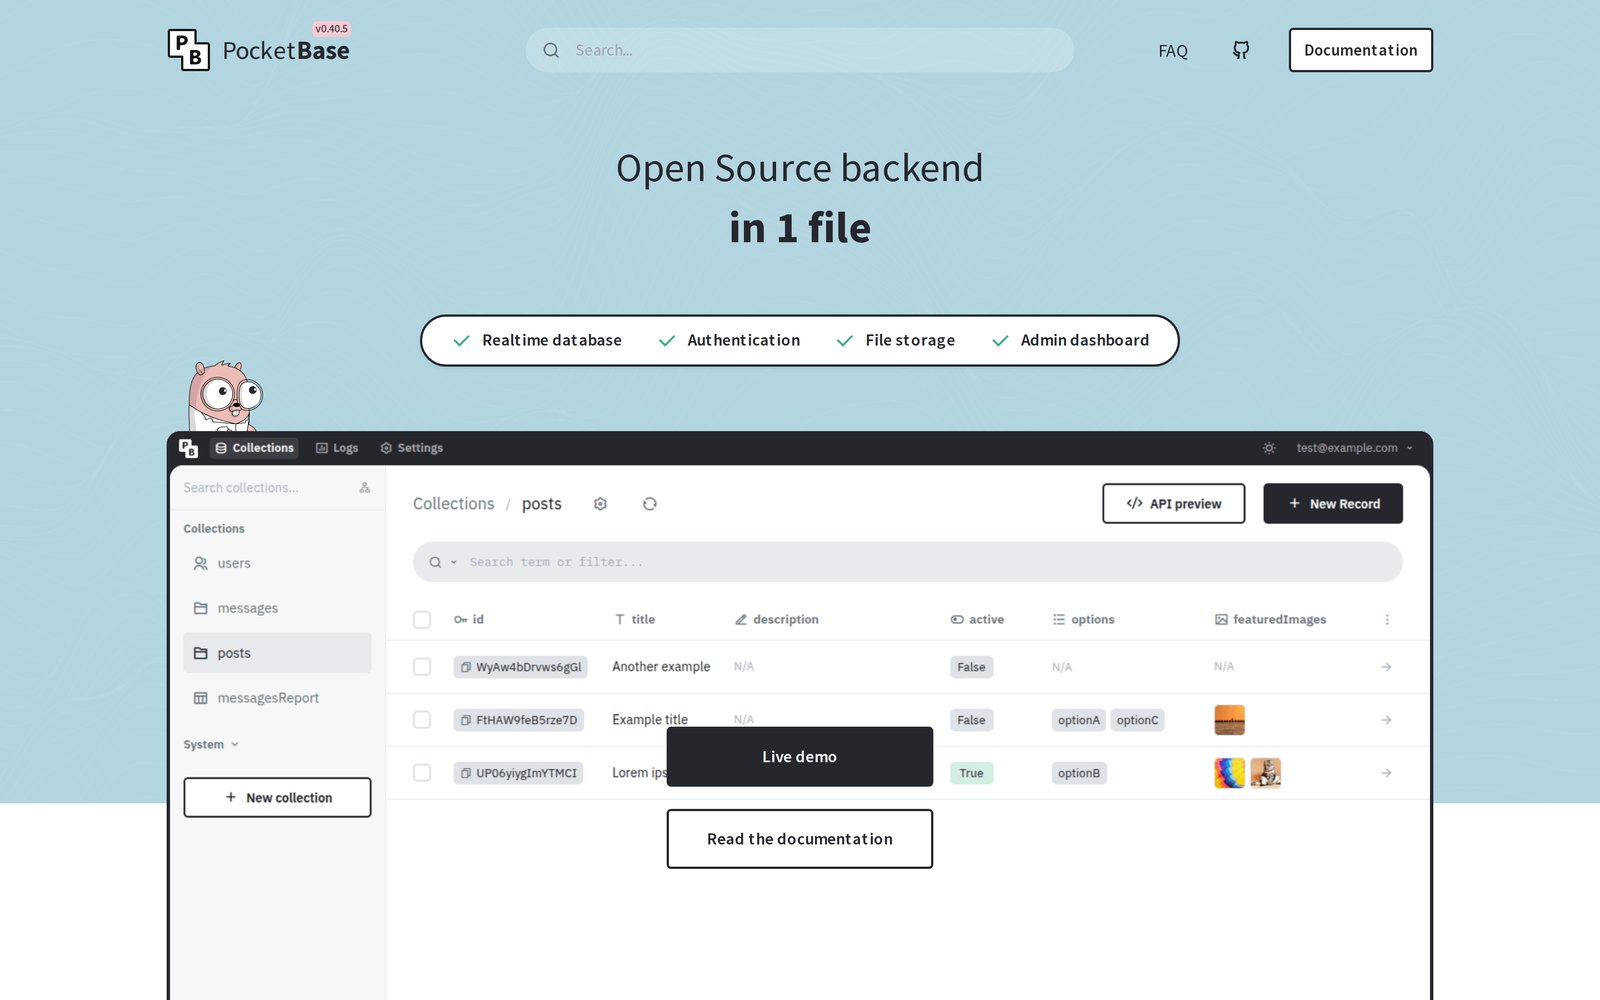Open the table columns options three-dot icon
Image resolution: width=1600 pixels, height=1000 pixels.
[x=1387, y=620]
